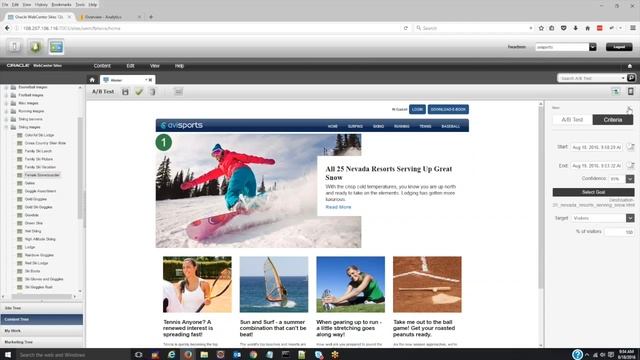640x360 pixels.
Task: Open the site selector dropdown near Logout
Action: pyautogui.click(x=593, y=47)
